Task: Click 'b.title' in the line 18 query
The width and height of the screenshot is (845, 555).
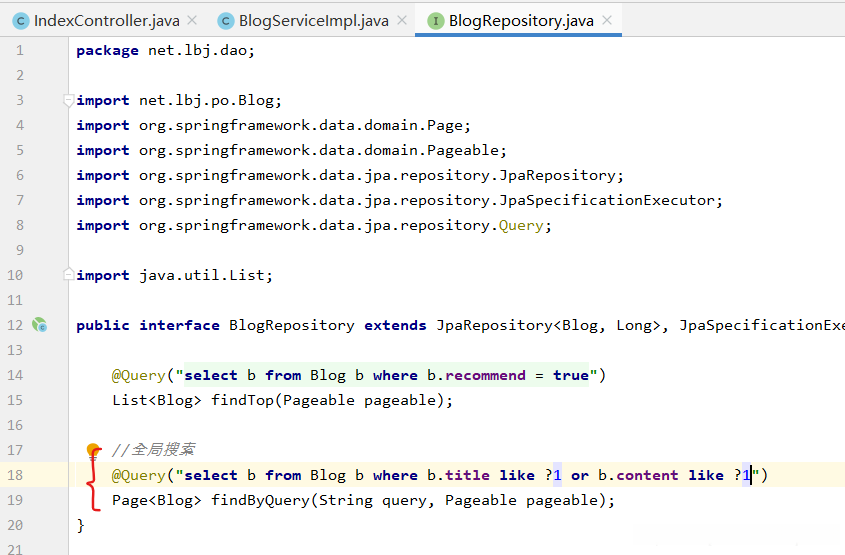Action: [458, 475]
